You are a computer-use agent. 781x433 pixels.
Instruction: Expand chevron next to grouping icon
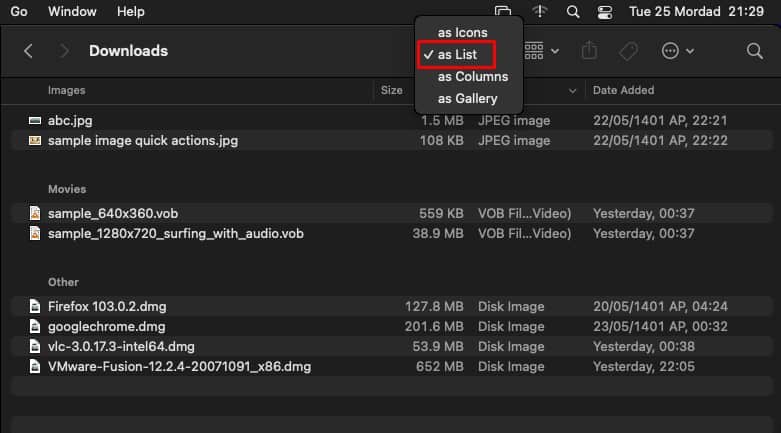(555, 51)
